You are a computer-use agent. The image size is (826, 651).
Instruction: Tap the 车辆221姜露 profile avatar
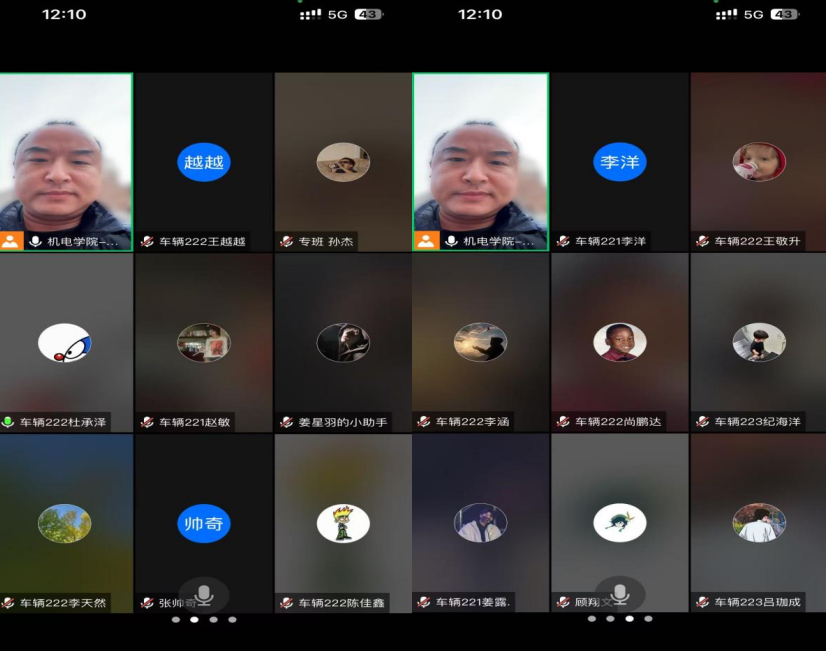pyautogui.click(x=480, y=523)
